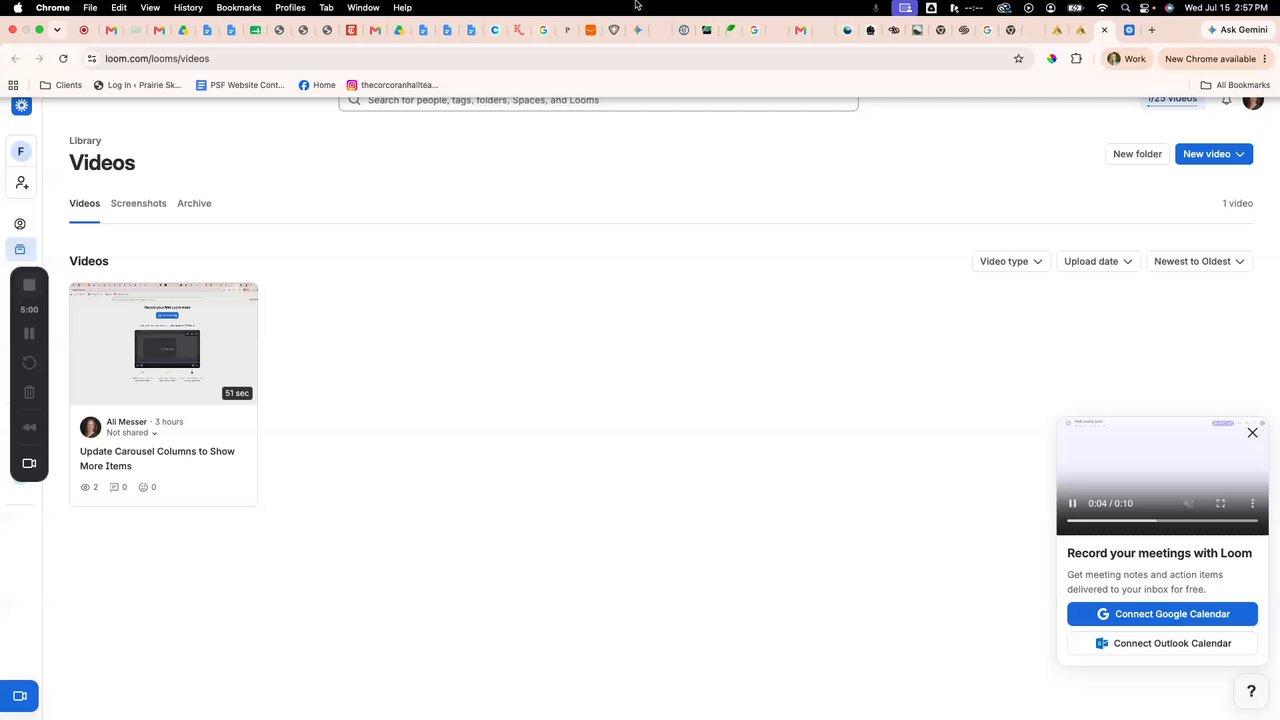Open the Video type filter dropdown
The width and height of the screenshot is (1280, 720).
[1011, 262]
